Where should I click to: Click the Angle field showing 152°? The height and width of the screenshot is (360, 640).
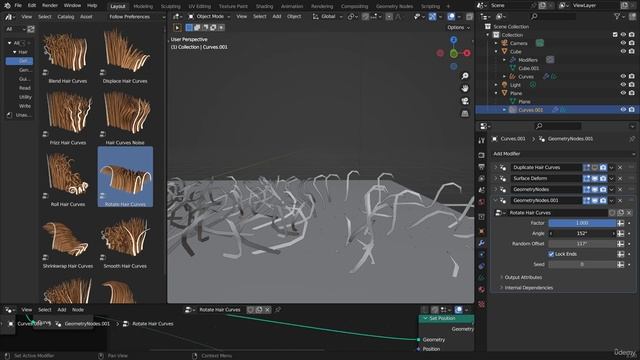coord(582,233)
